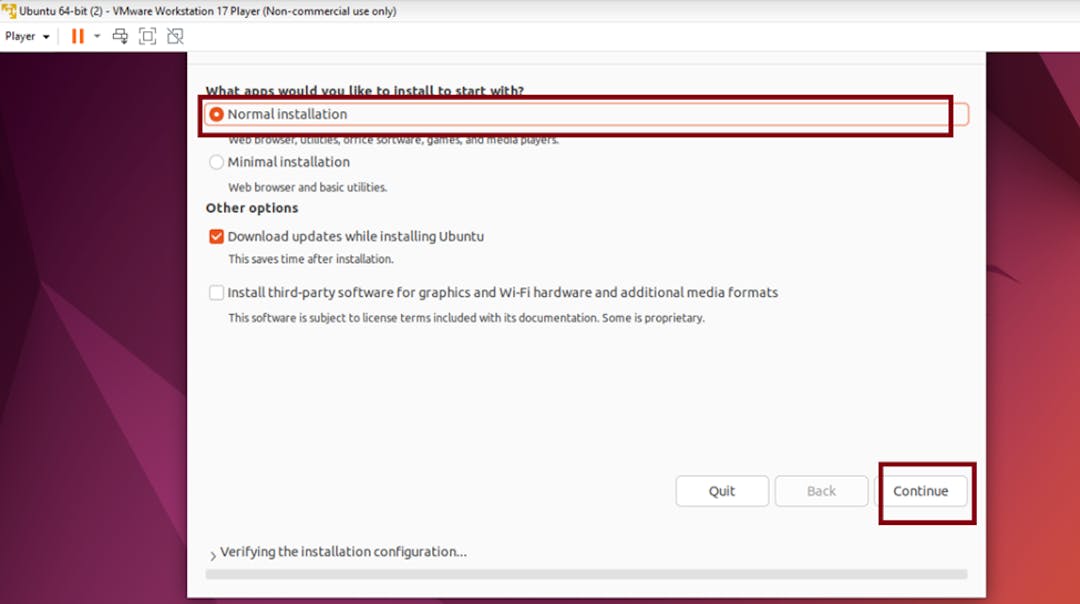The width and height of the screenshot is (1080, 604).
Task: Click the Back button
Action: (x=821, y=491)
